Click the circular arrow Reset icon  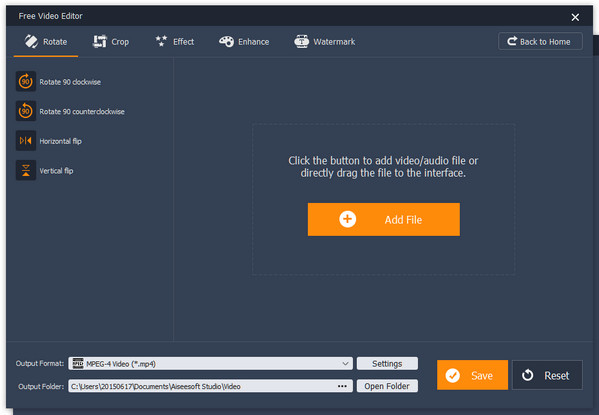coord(528,375)
